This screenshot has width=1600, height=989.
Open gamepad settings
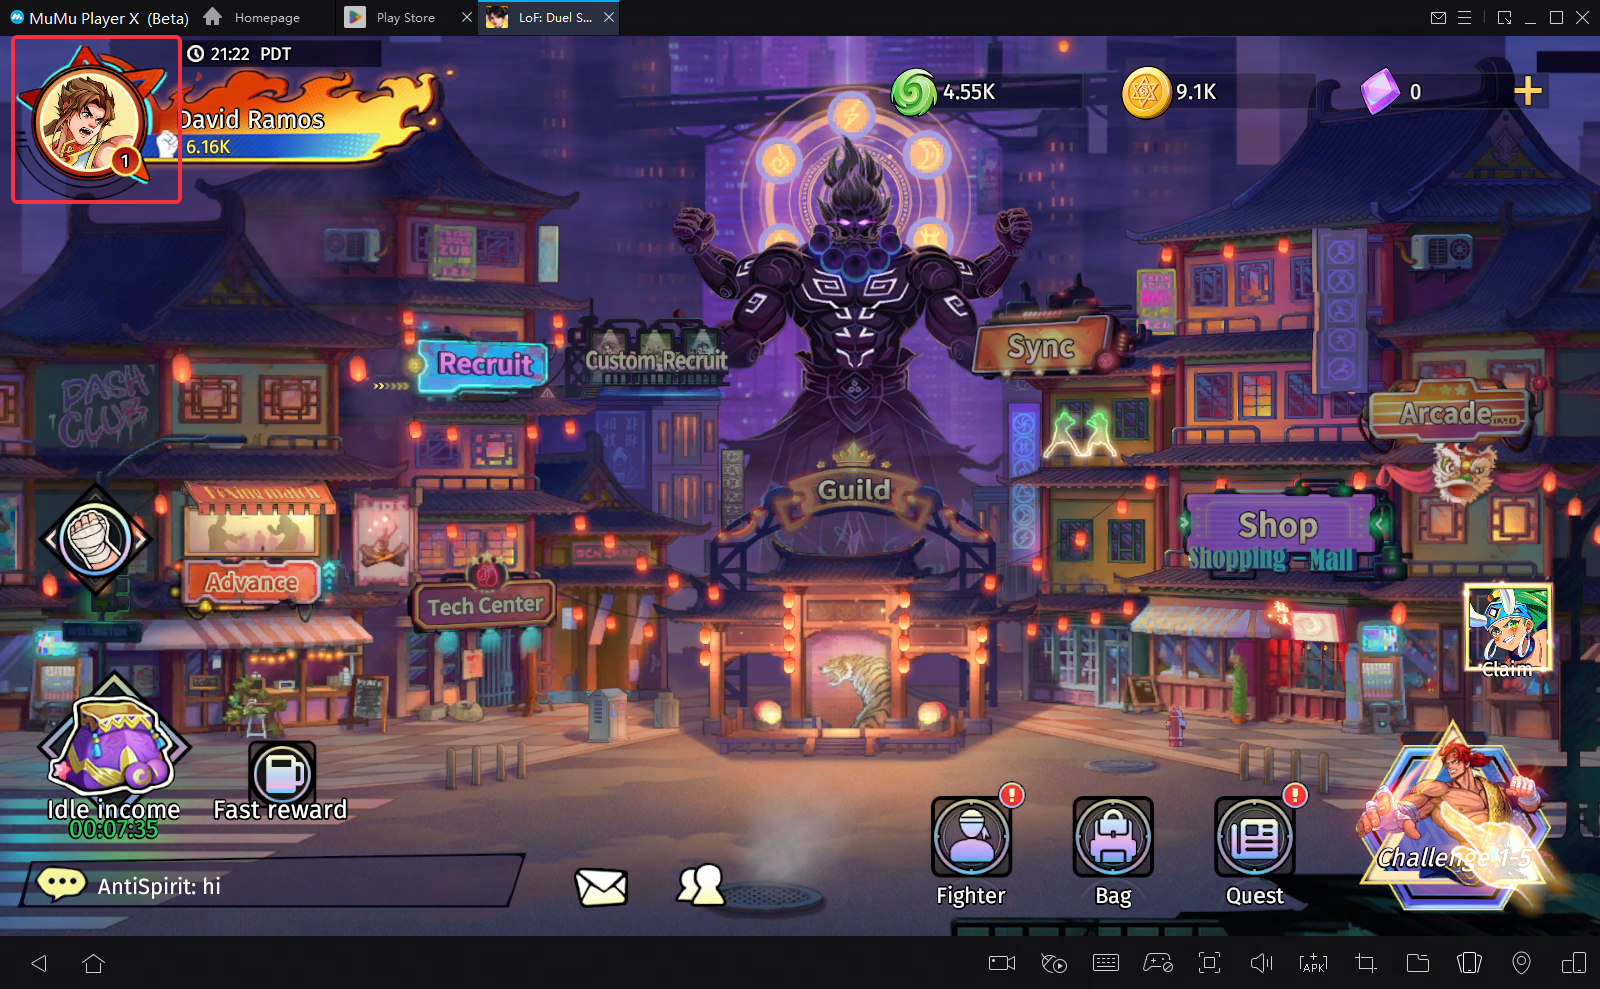coord(1158,963)
